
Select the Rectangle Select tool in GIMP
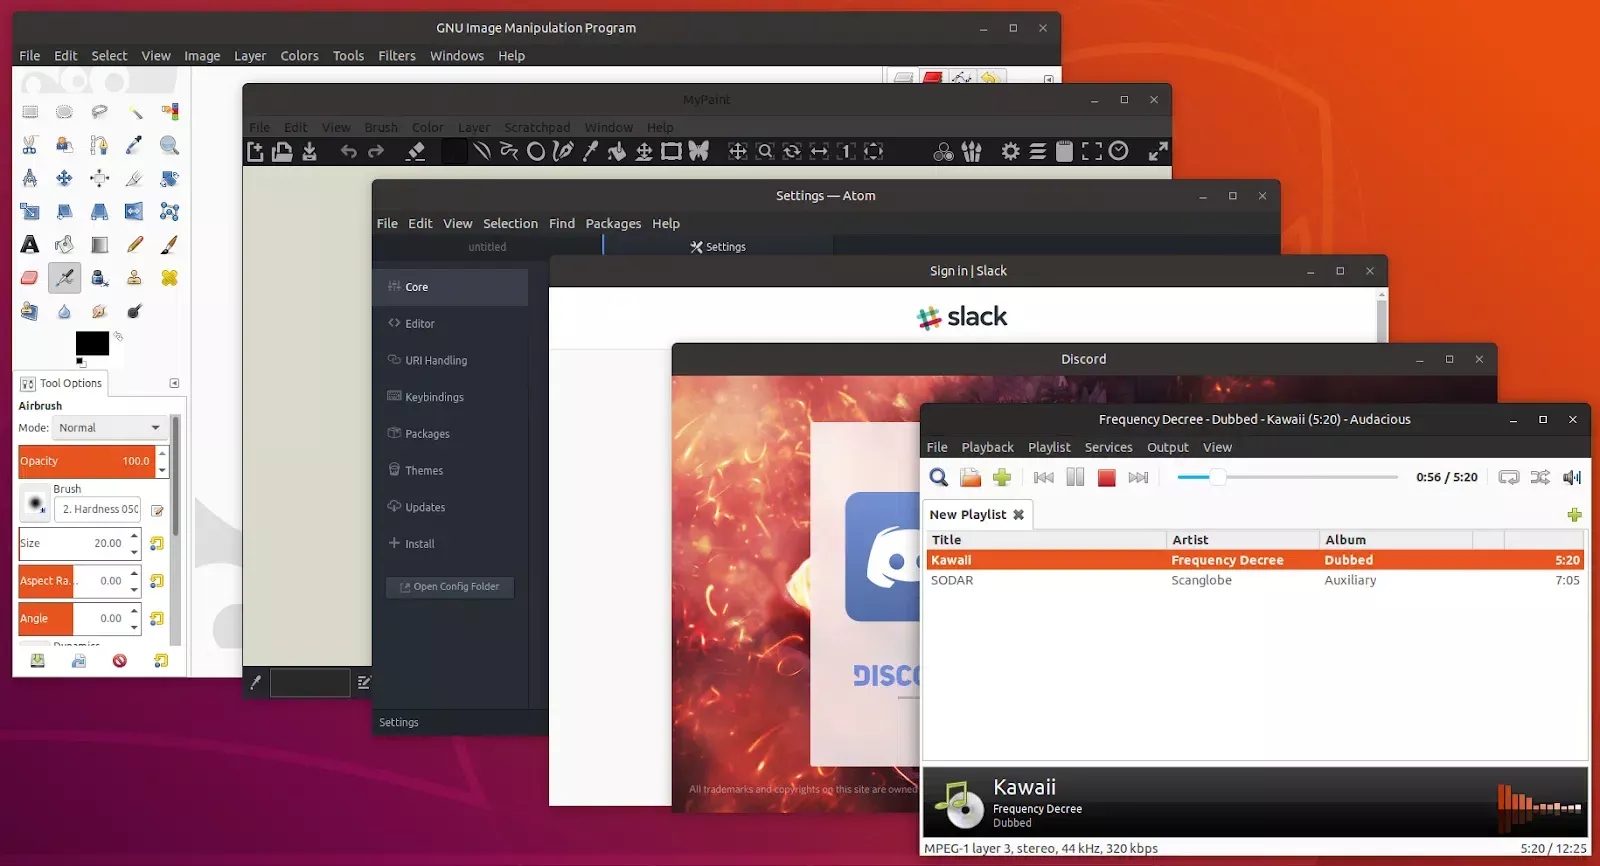click(x=30, y=112)
